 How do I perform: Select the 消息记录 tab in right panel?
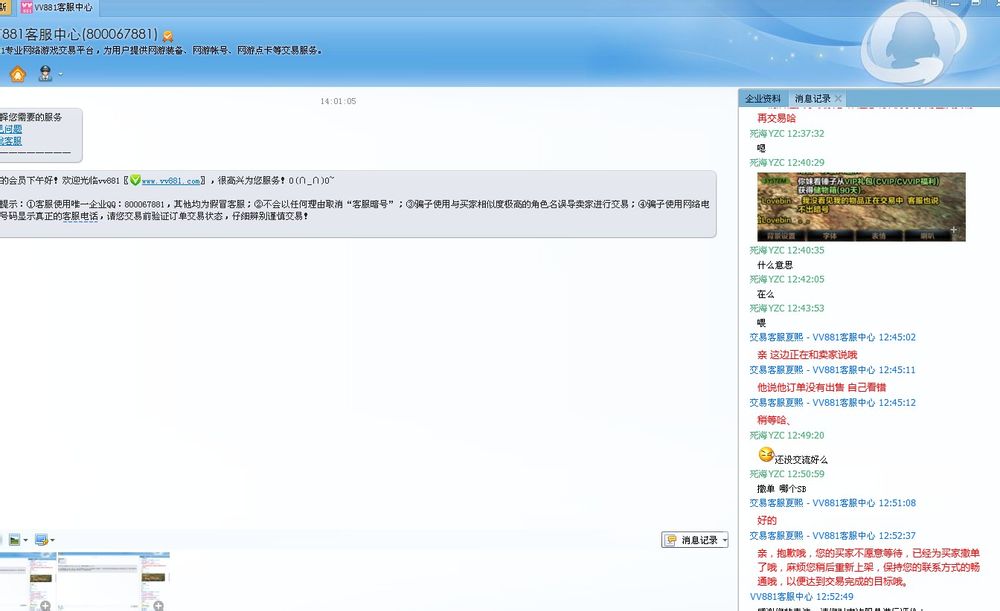pos(812,98)
